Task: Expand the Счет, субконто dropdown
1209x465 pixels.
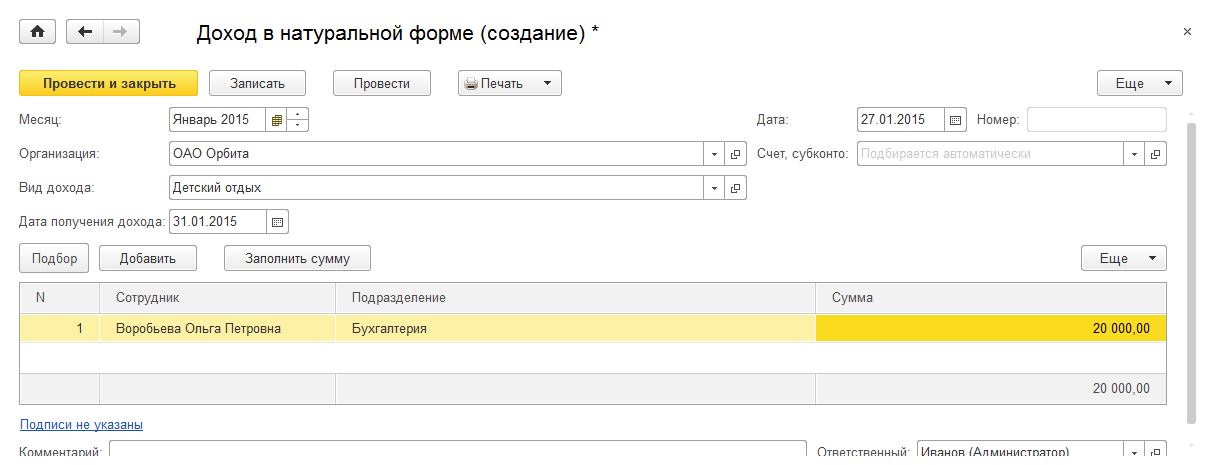Action: pos(1134,154)
